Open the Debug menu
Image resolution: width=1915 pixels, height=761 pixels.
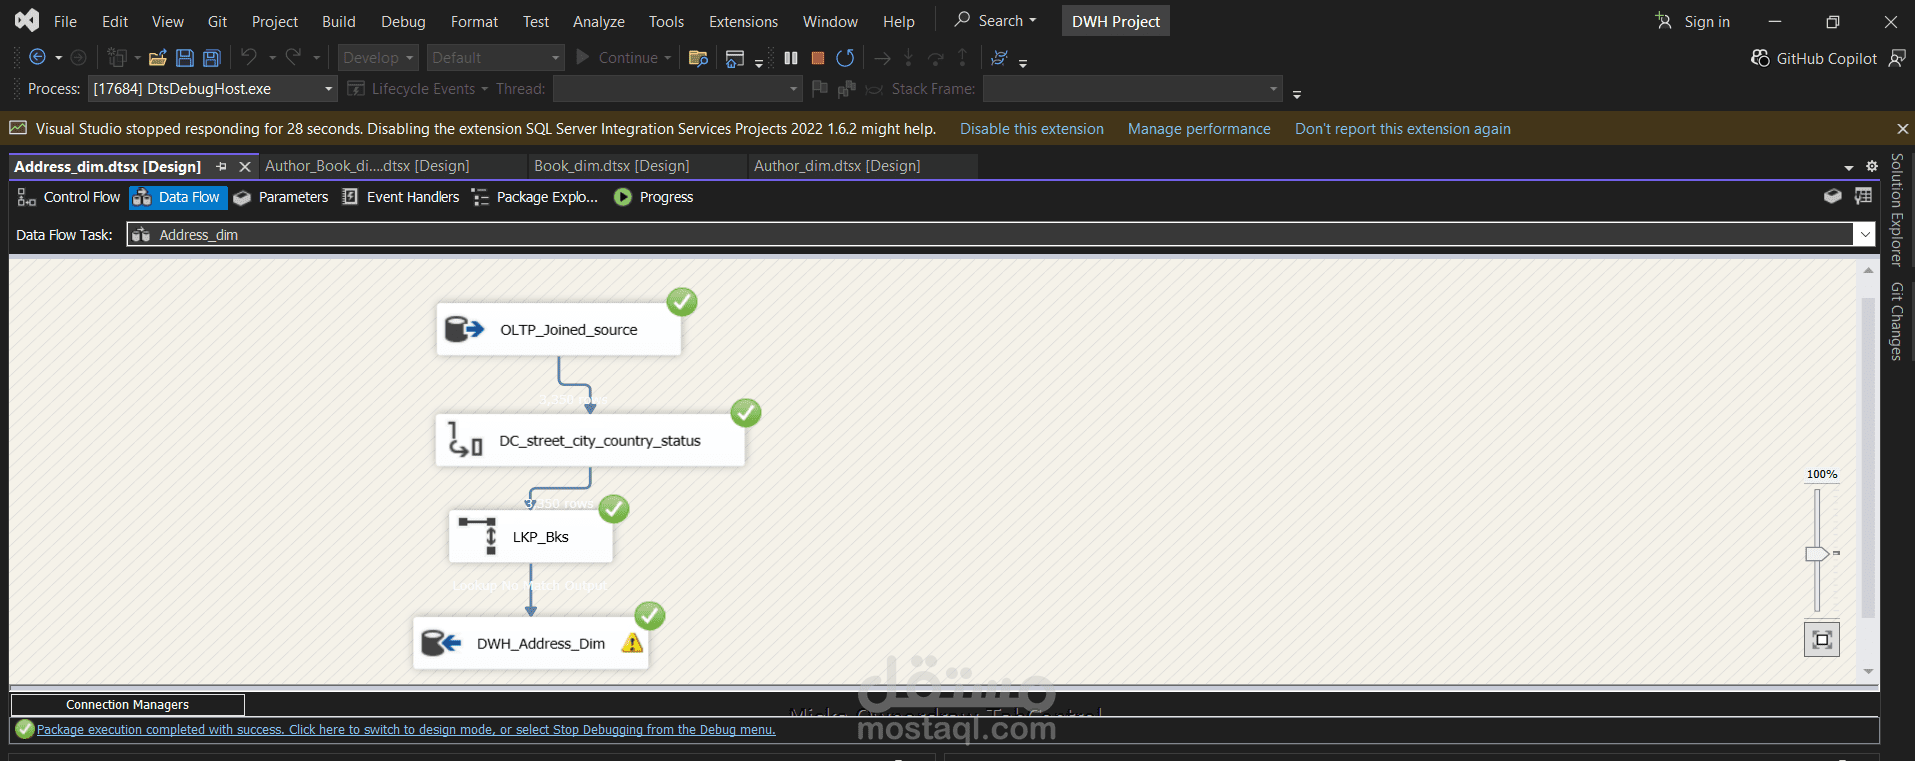coord(403,21)
